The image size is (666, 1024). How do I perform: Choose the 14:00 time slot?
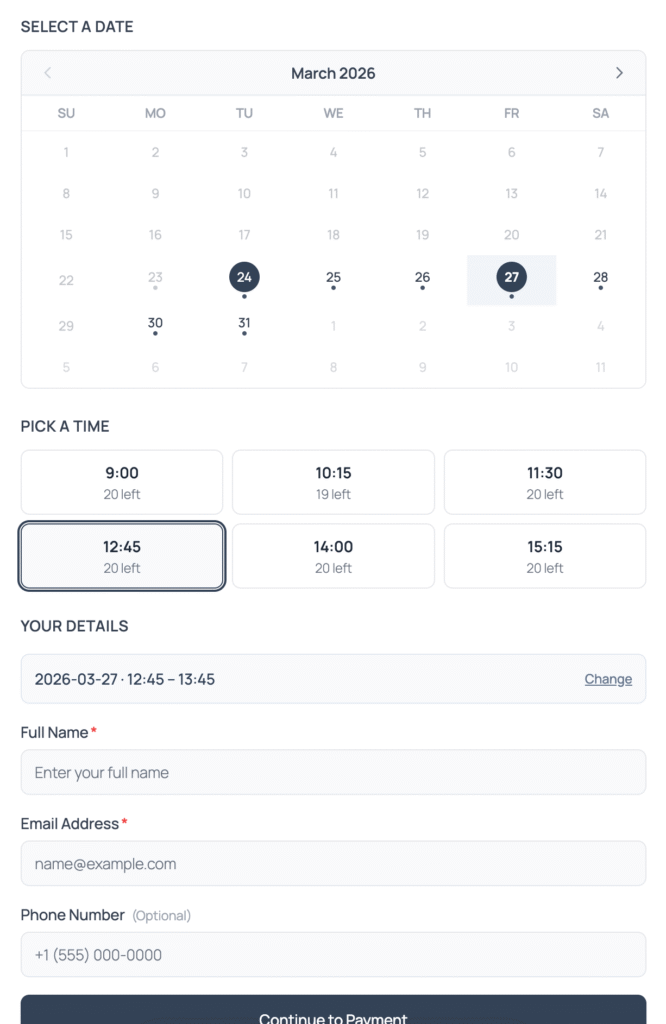click(x=333, y=556)
